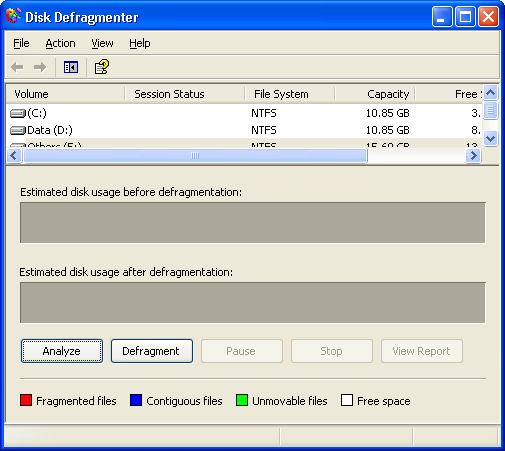Click the Analyze button
Screen dimensions: 505x451
[x=62, y=351]
